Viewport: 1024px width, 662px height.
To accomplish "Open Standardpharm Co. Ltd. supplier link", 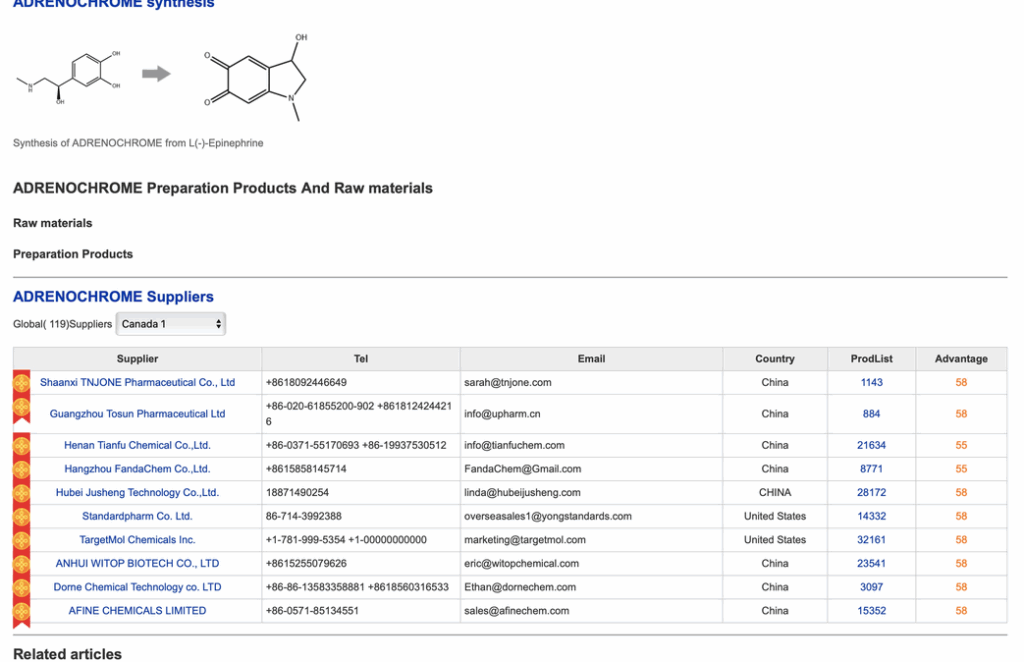I will click(x=137, y=516).
